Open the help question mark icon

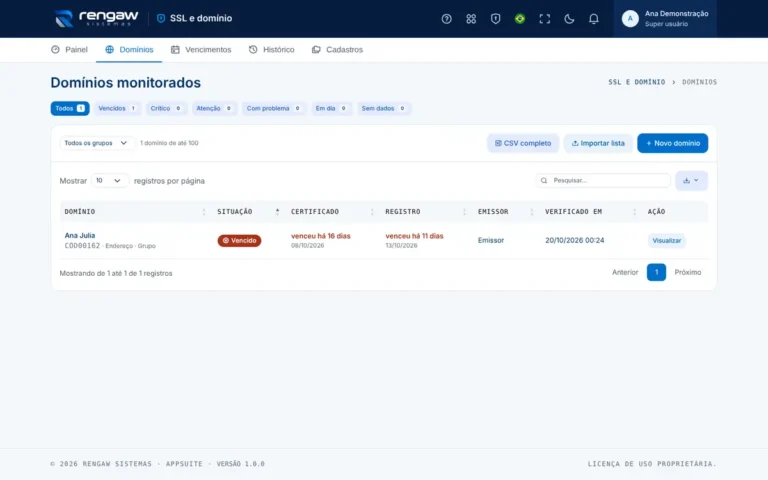[446, 19]
